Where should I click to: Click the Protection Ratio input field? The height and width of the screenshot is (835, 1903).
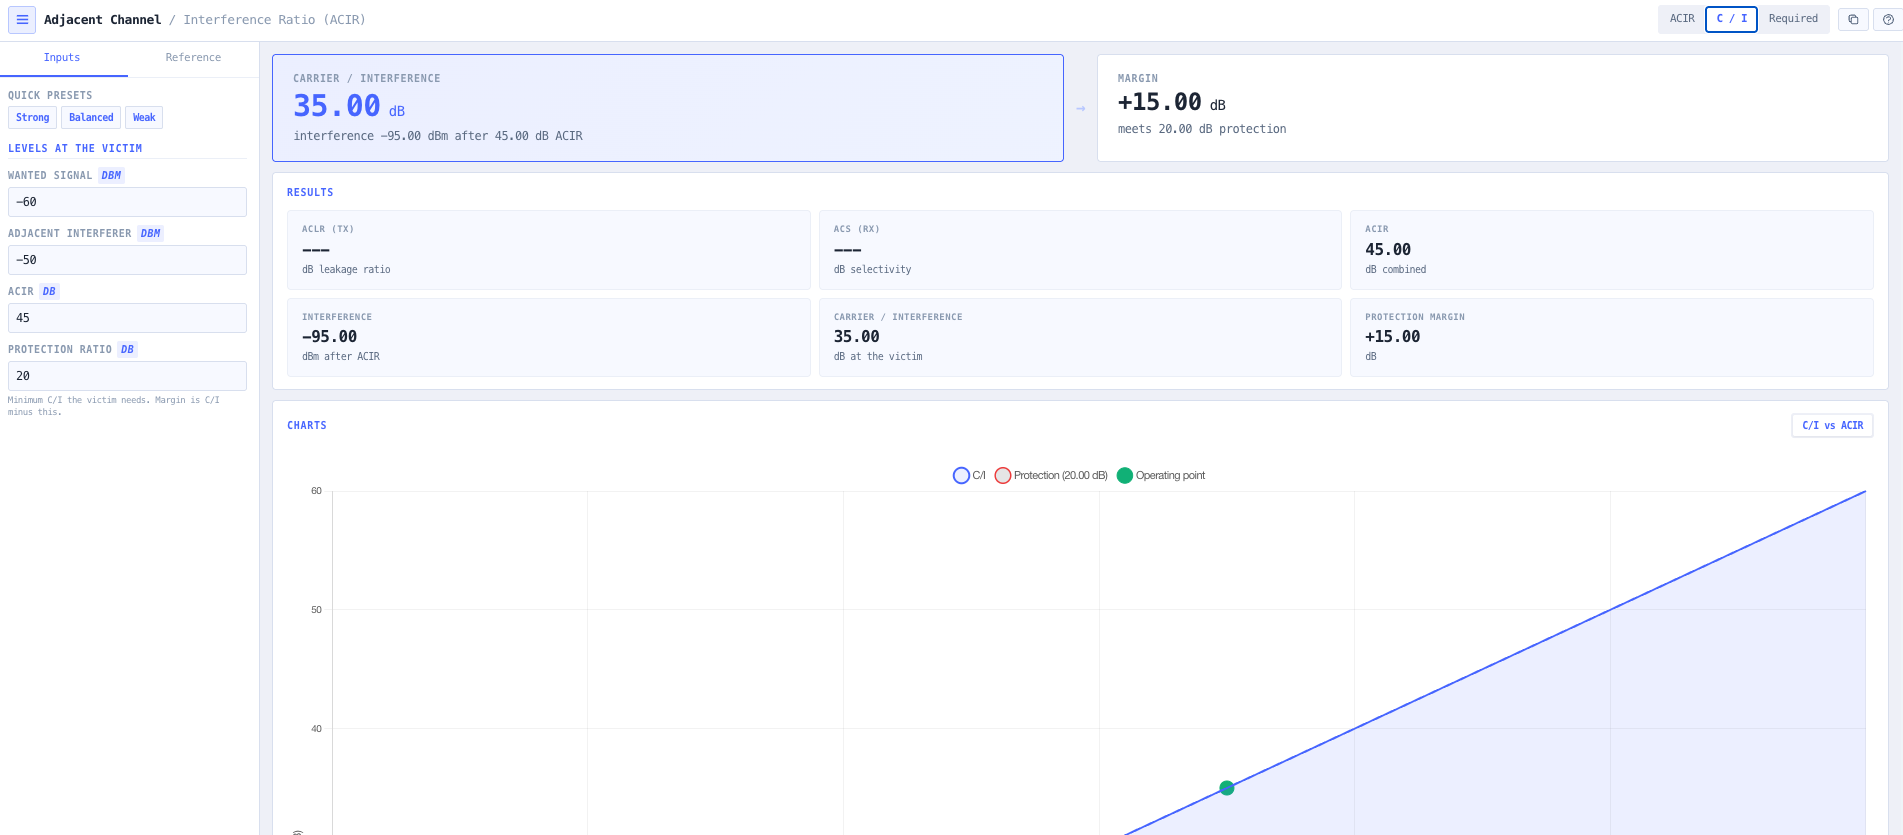pyautogui.click(x=127, y=376)
